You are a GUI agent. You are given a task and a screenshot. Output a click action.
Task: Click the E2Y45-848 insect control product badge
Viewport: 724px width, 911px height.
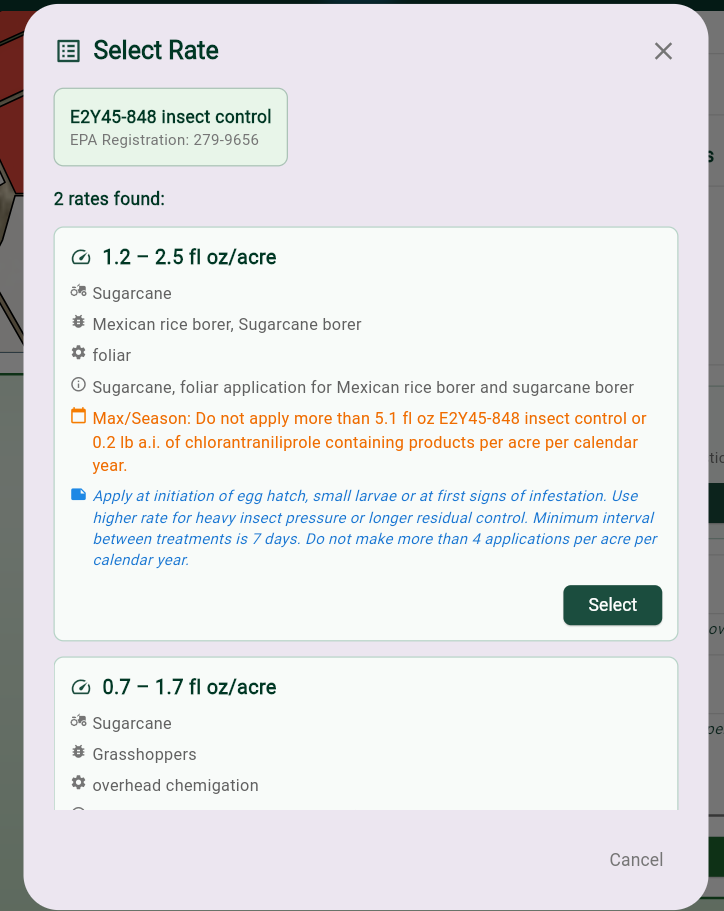point(170,127)
